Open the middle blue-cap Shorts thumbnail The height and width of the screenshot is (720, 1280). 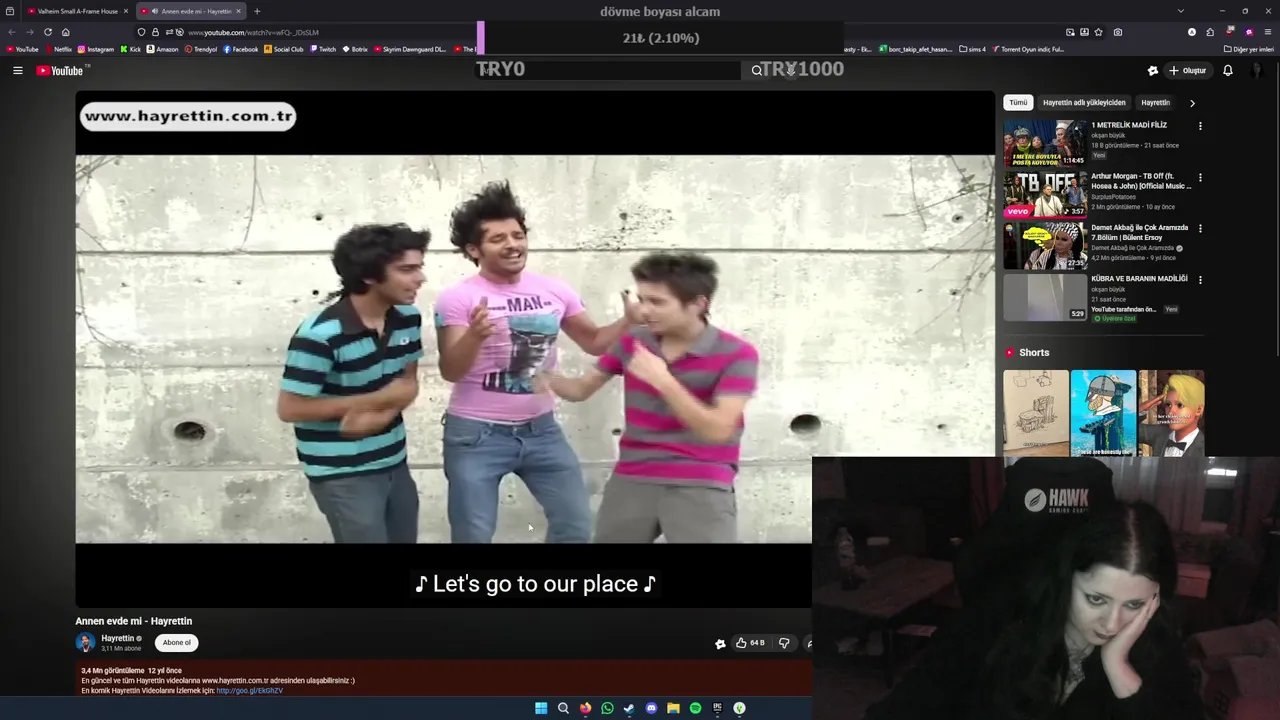click(1103, 413)
